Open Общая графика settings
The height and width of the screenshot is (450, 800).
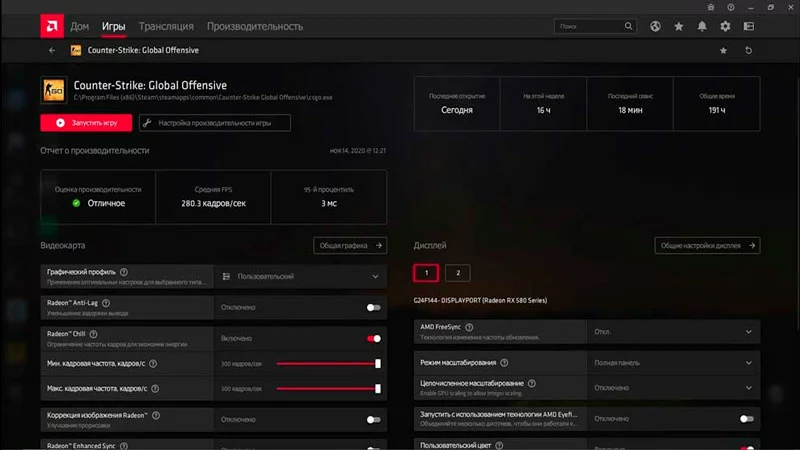tap(350, 245)
